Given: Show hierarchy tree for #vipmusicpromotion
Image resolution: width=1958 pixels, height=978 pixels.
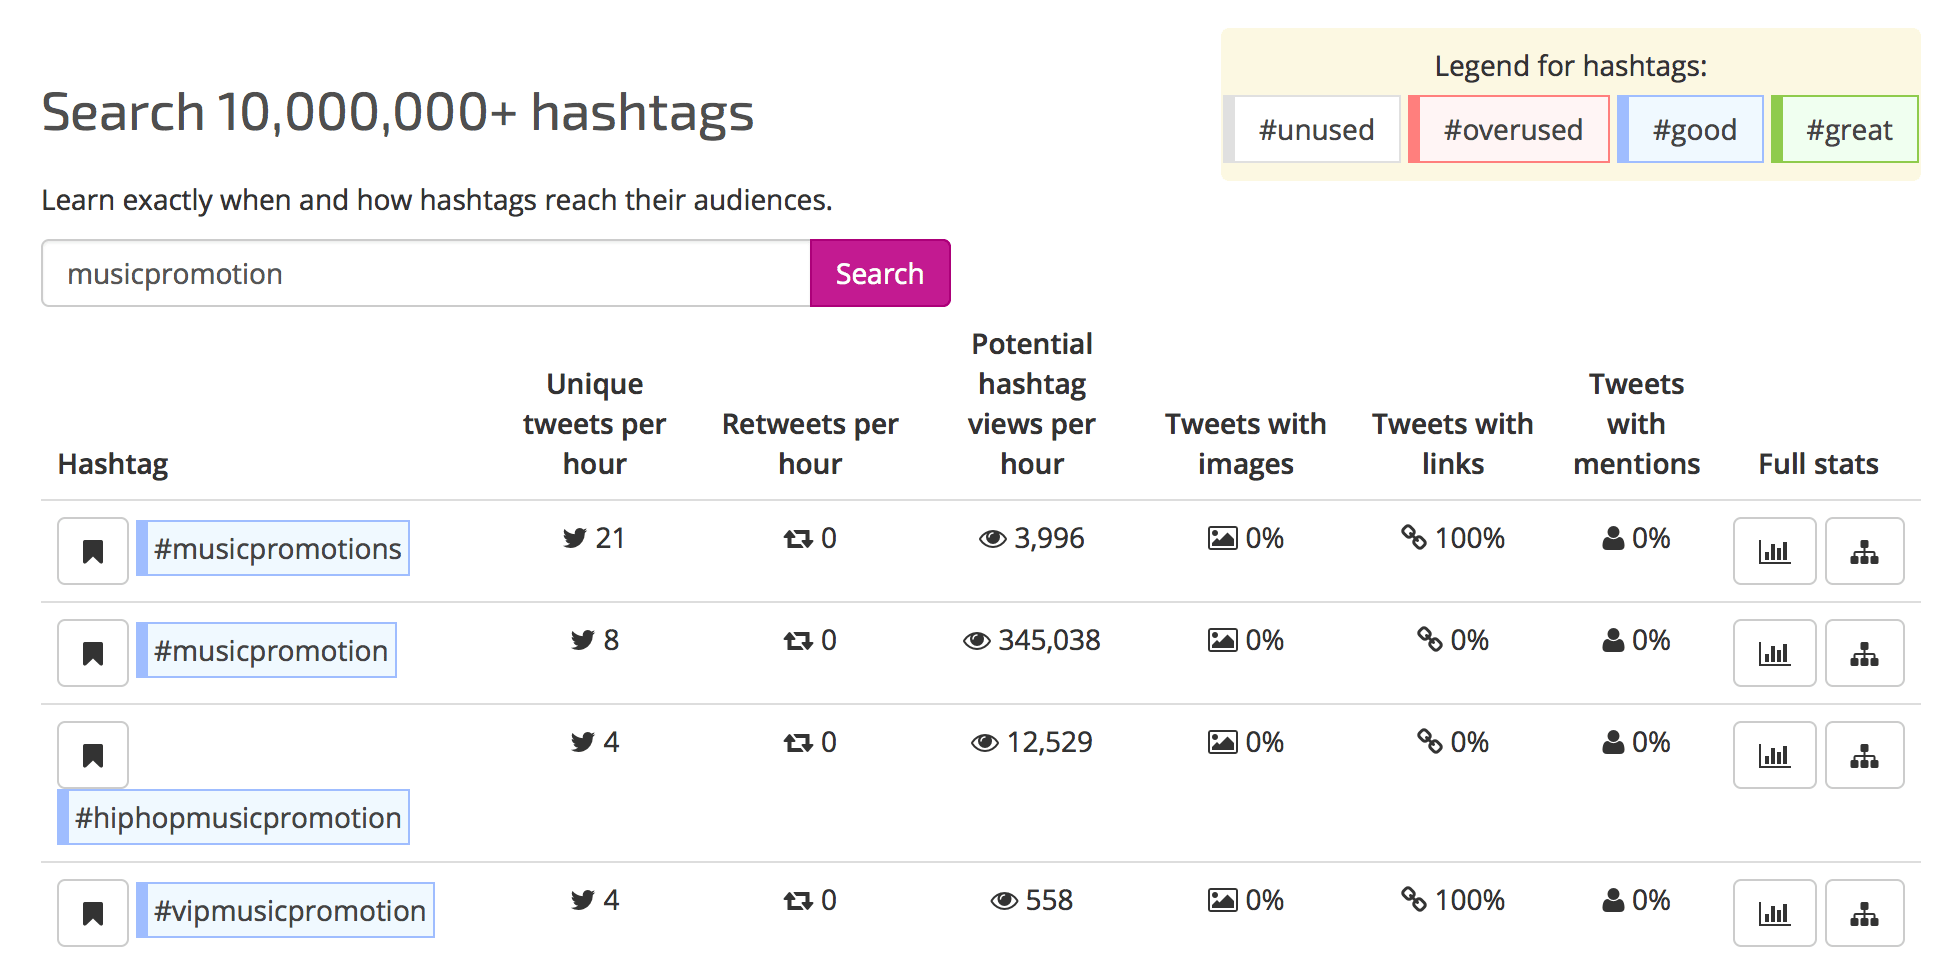Looking at the screenshot, I should 1864,913.
